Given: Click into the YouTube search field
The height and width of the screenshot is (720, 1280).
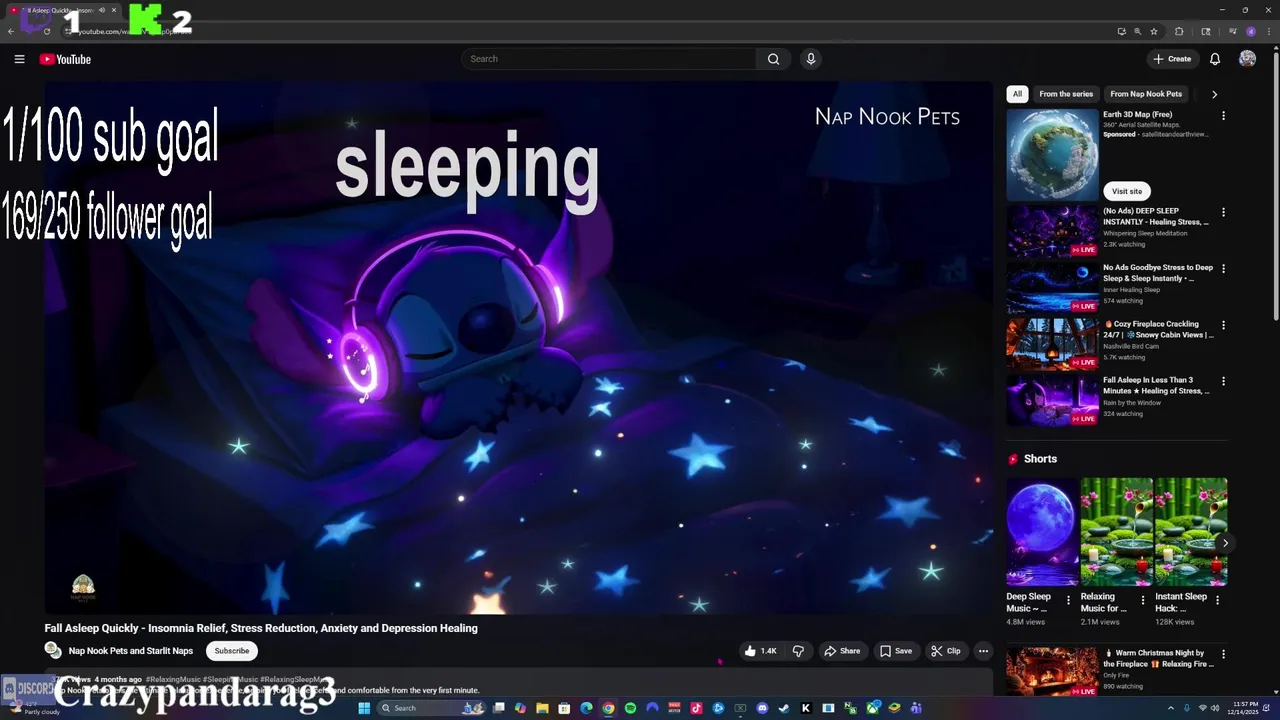Looking at the screenshot, I should (610, 59).
